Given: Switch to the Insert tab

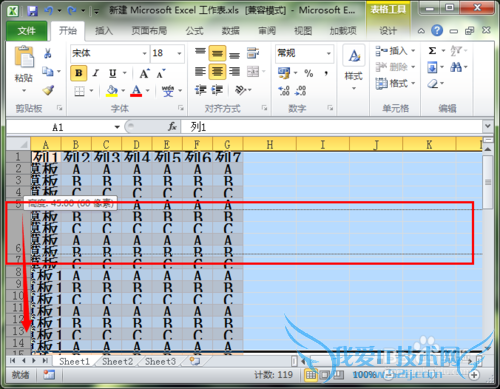Looking at the screenshot, I should [104, 31].
